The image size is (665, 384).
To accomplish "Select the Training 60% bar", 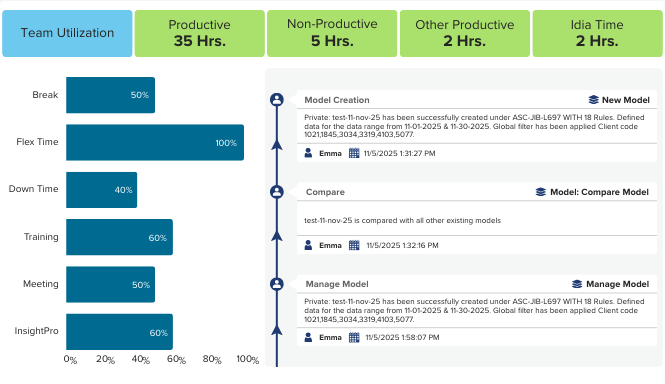I will coord(119,237).
